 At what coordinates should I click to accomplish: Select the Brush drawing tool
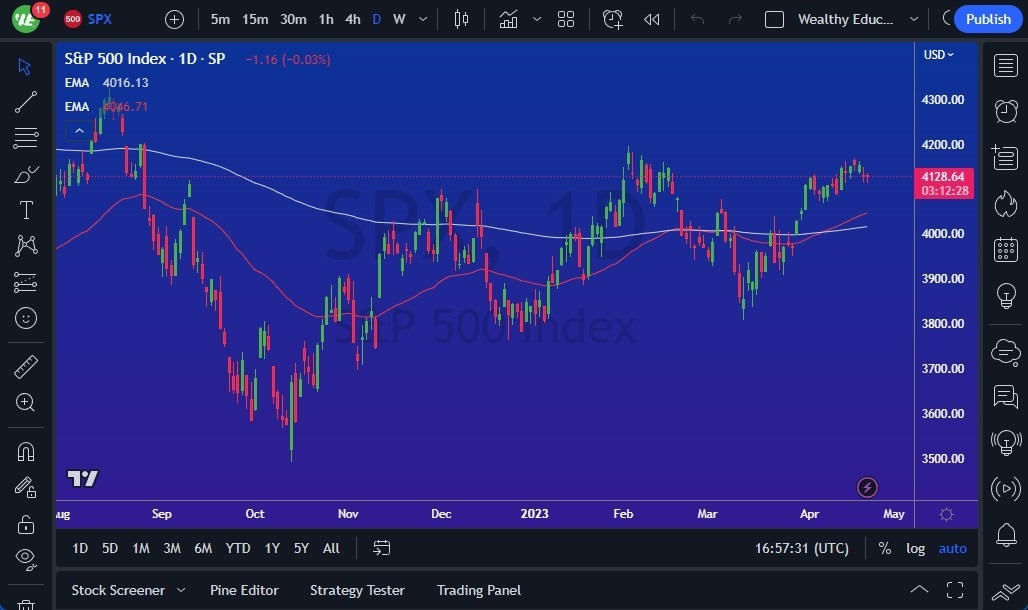(x=27, y=174)
